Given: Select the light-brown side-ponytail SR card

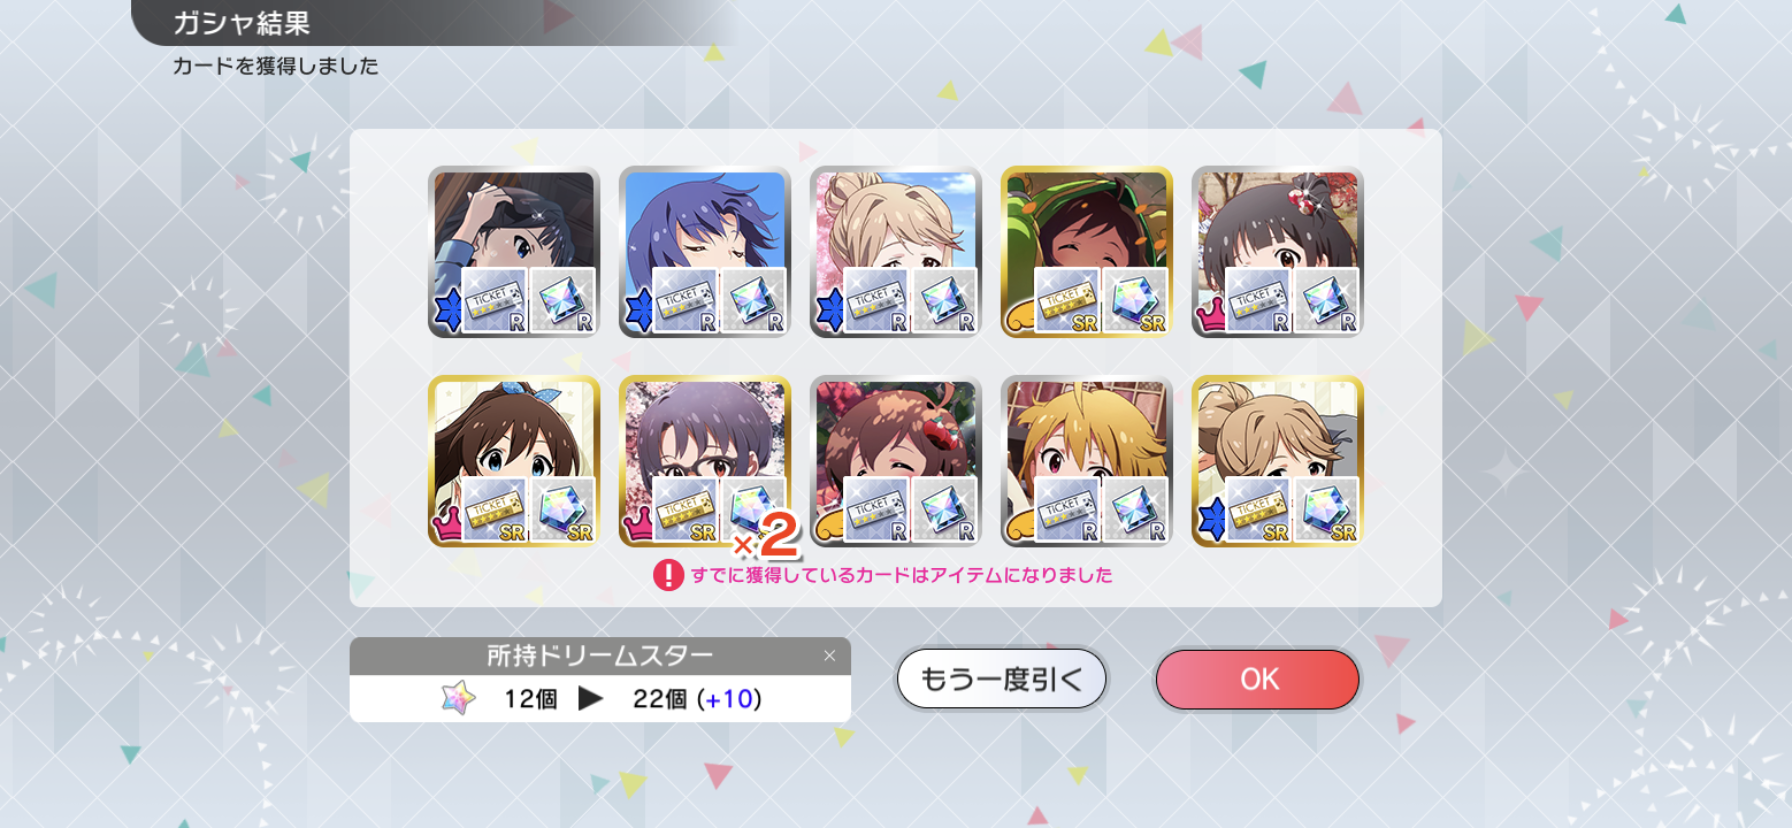Looking at the screenshot, I should coord(1278,461).
